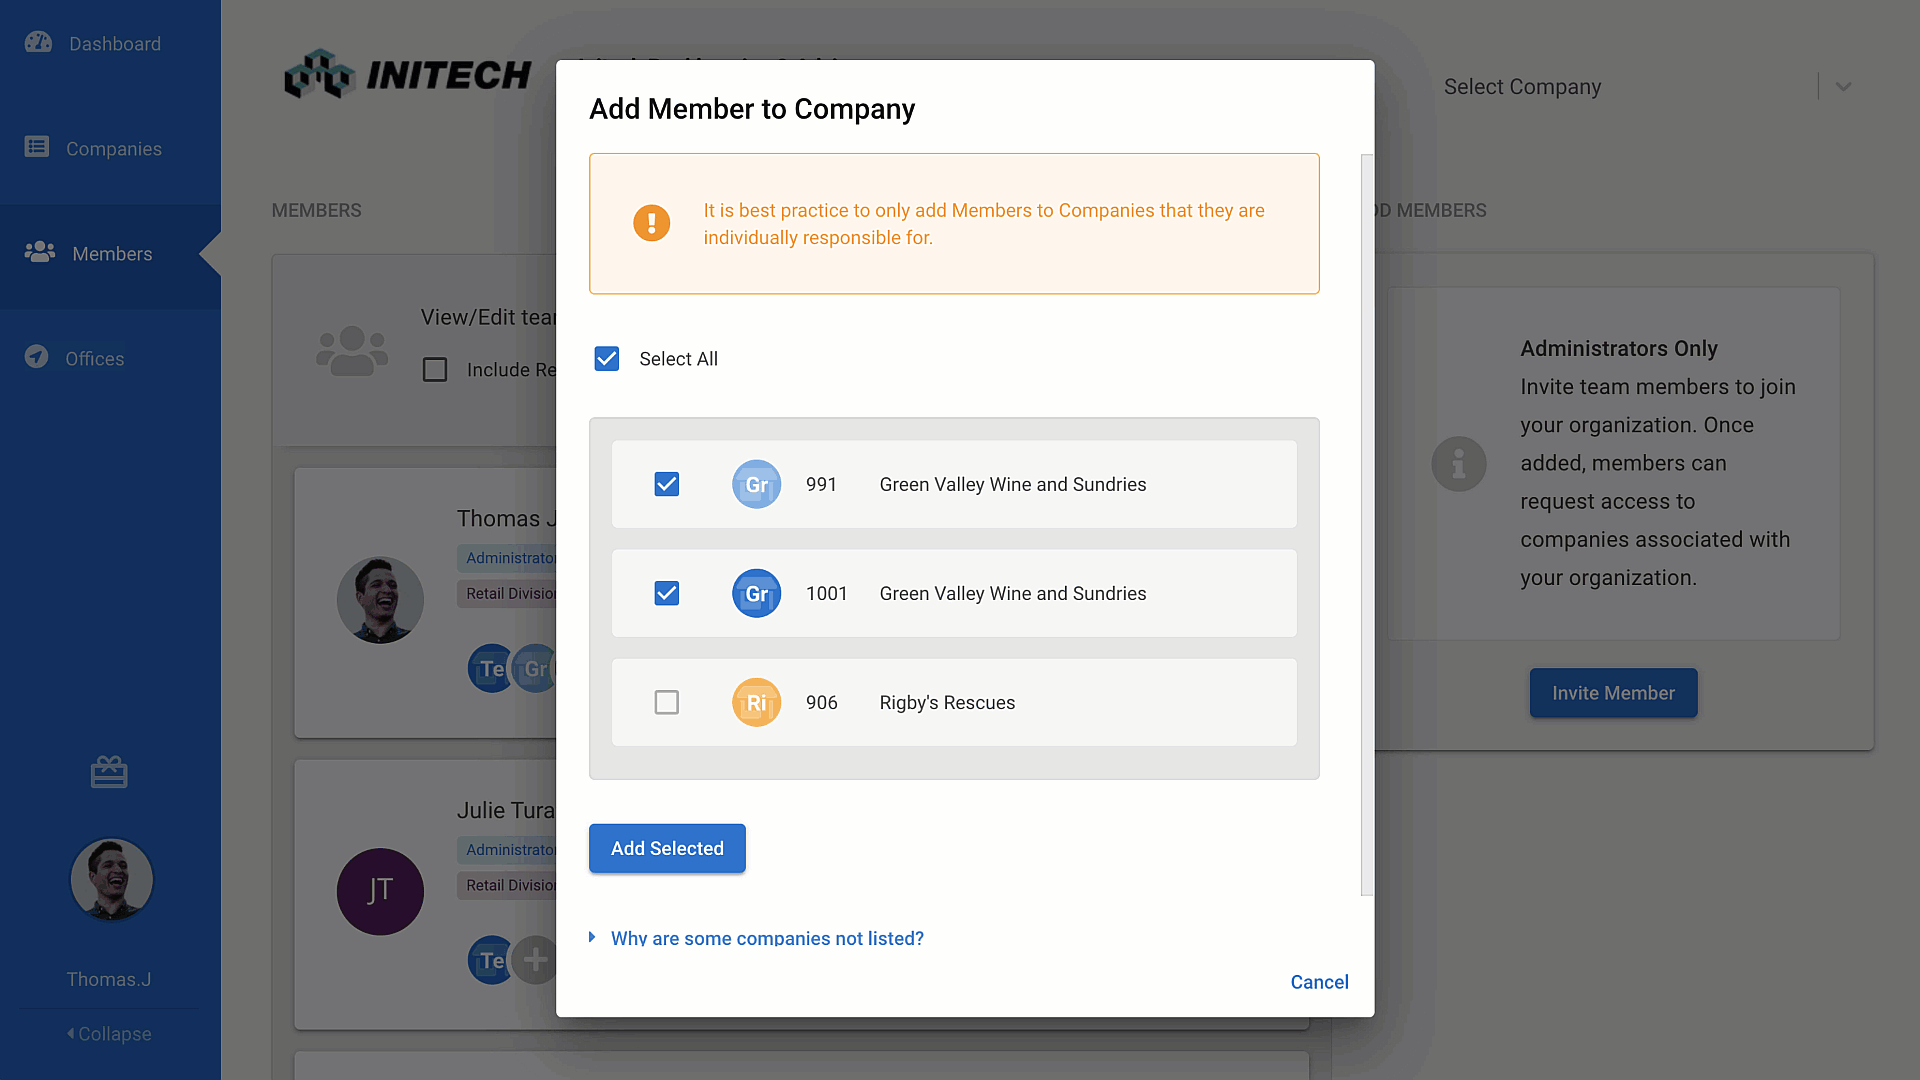Click the Select Company chevron arrow

click(x=1844, y=87)
